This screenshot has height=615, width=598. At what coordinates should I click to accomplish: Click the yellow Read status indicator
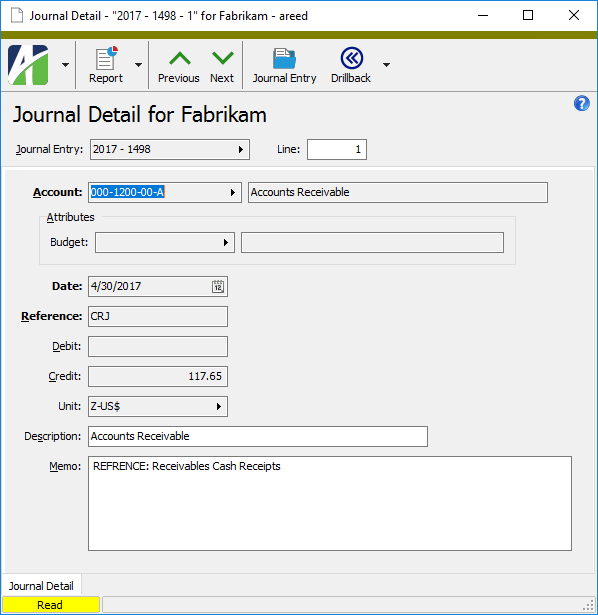pyautogui.click(x=51, y=604)
